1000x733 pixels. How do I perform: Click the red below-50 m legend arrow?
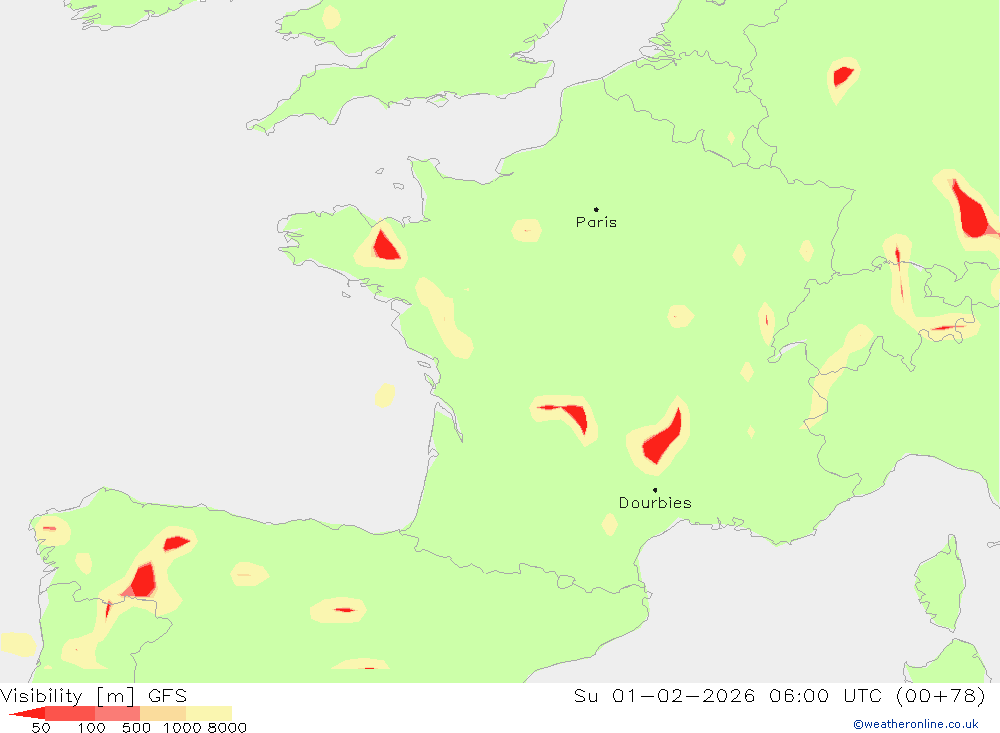(28, 713)
